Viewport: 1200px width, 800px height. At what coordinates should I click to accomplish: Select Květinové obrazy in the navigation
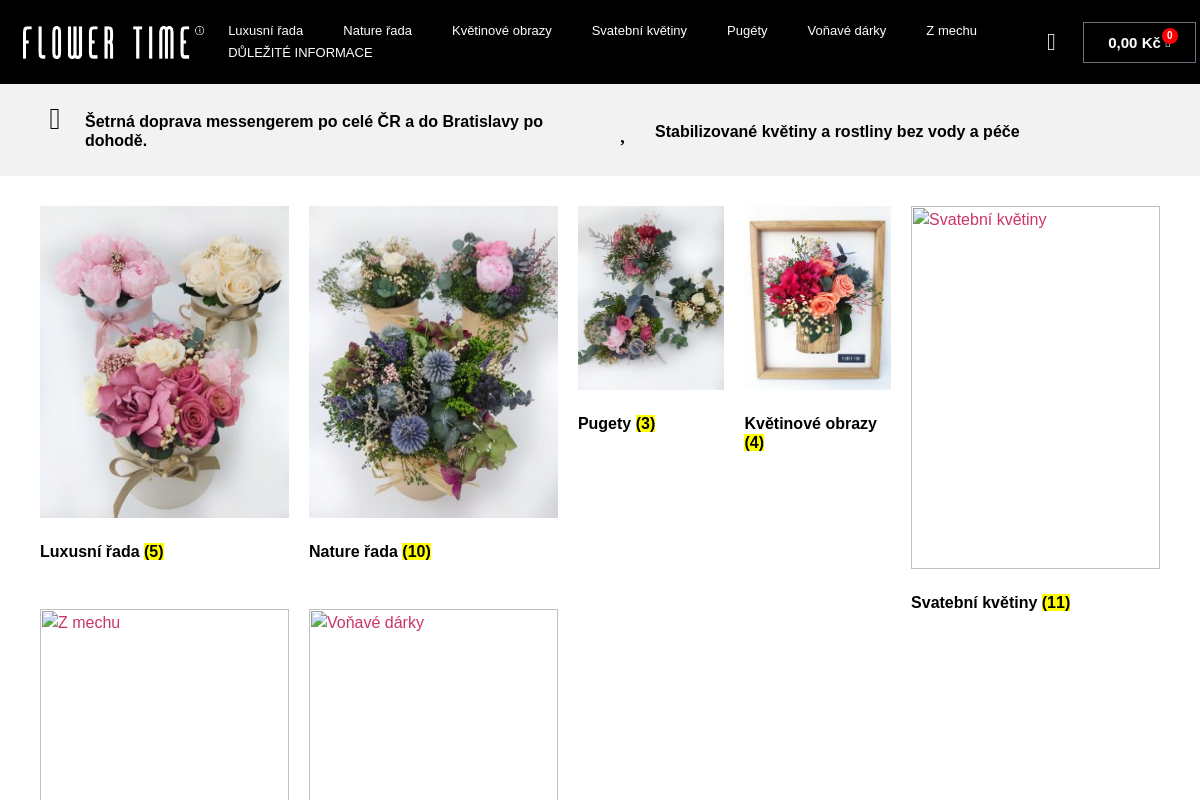[x=501, y=30]
